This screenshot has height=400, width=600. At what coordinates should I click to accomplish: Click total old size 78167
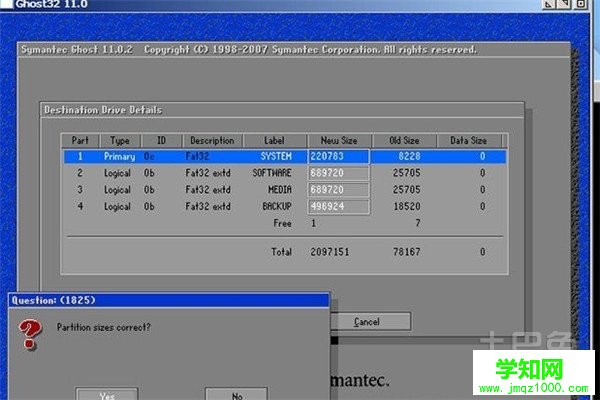(406, 252)
